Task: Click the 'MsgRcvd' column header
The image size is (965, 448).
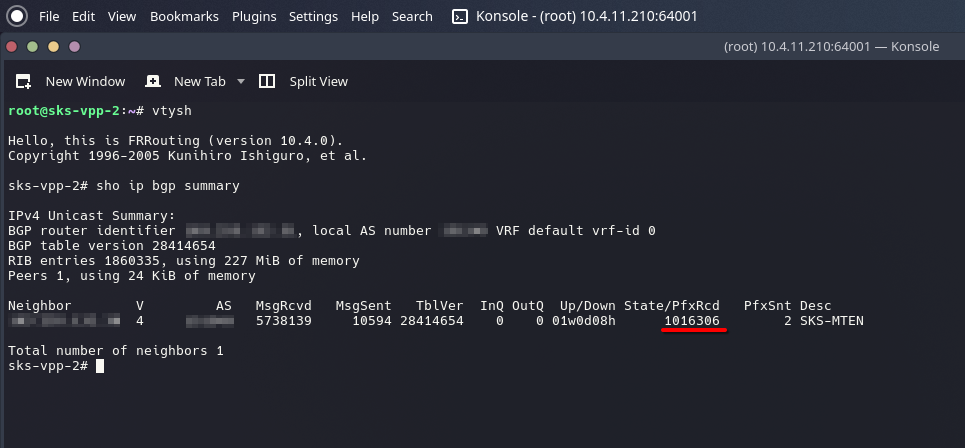Action: click(284, 306)
